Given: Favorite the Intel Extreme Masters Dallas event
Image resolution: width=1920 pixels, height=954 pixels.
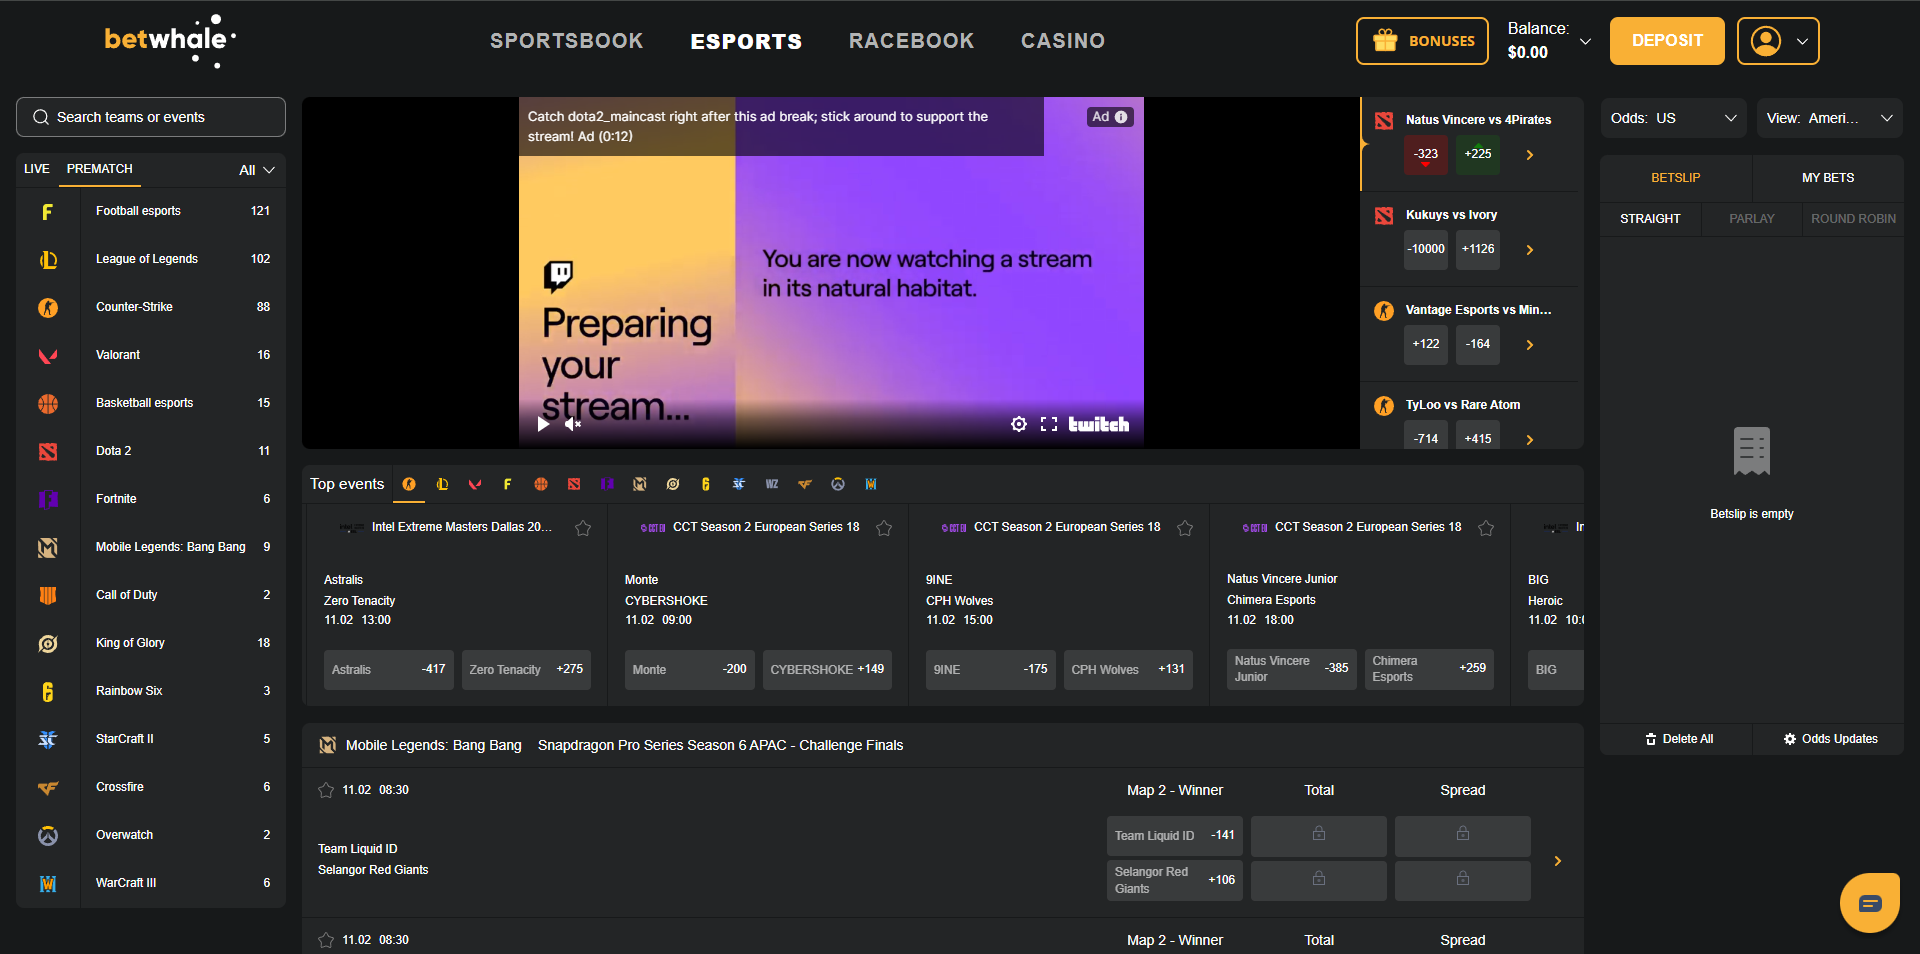Looking at the screenshot, I should pyautogui.click(x=583, y=528).
